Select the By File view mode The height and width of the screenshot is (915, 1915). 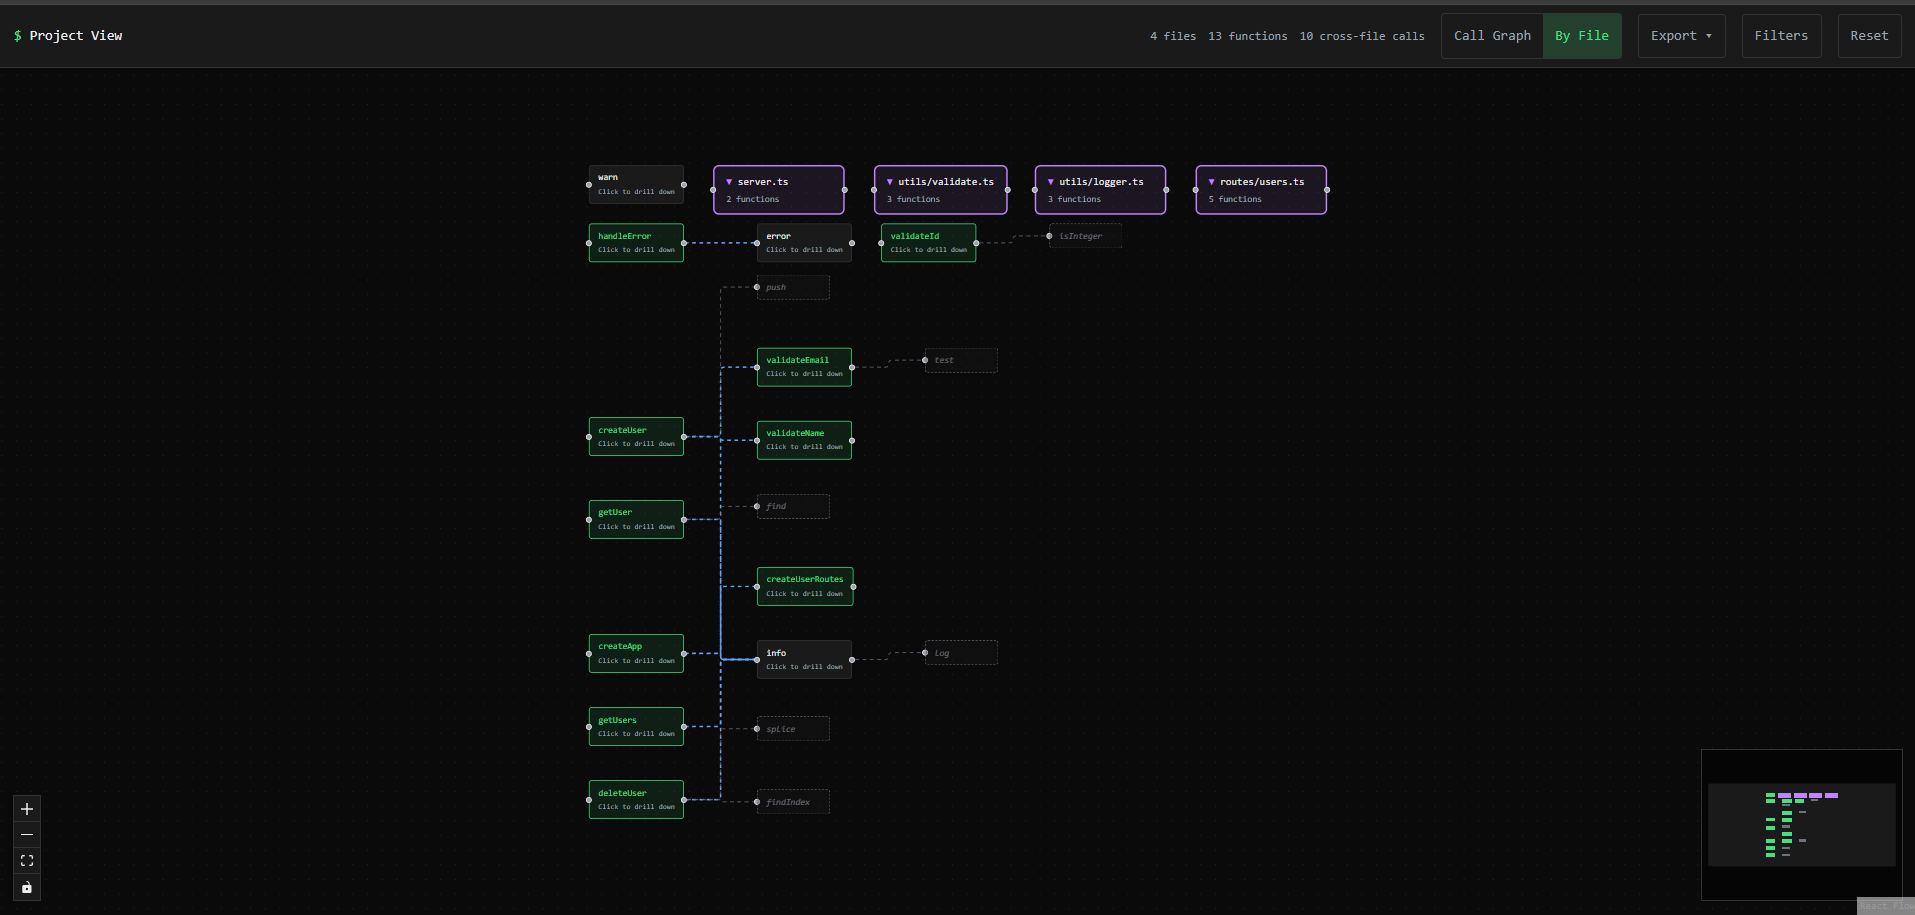pyautogui.click(x=1581, y=36)
